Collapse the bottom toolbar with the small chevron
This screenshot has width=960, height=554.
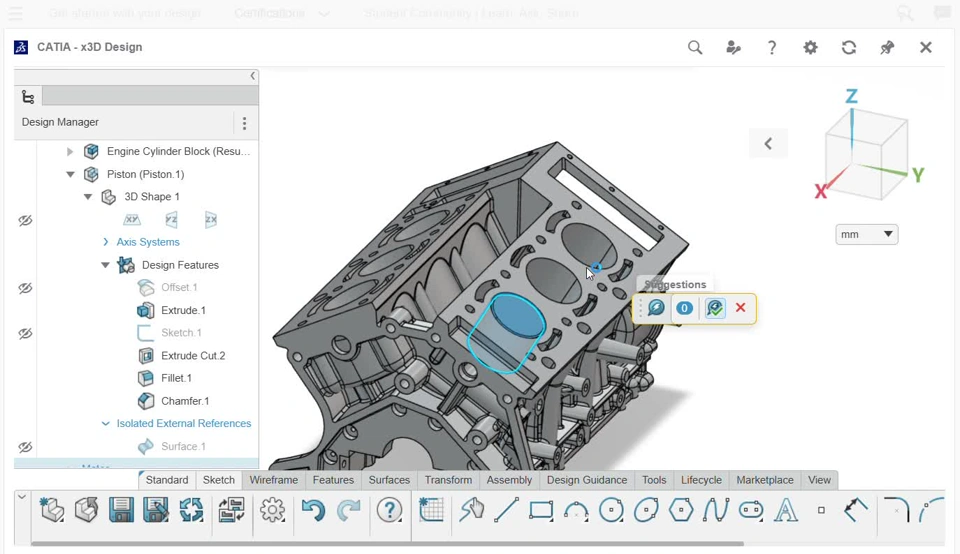(x=21, y=496)
